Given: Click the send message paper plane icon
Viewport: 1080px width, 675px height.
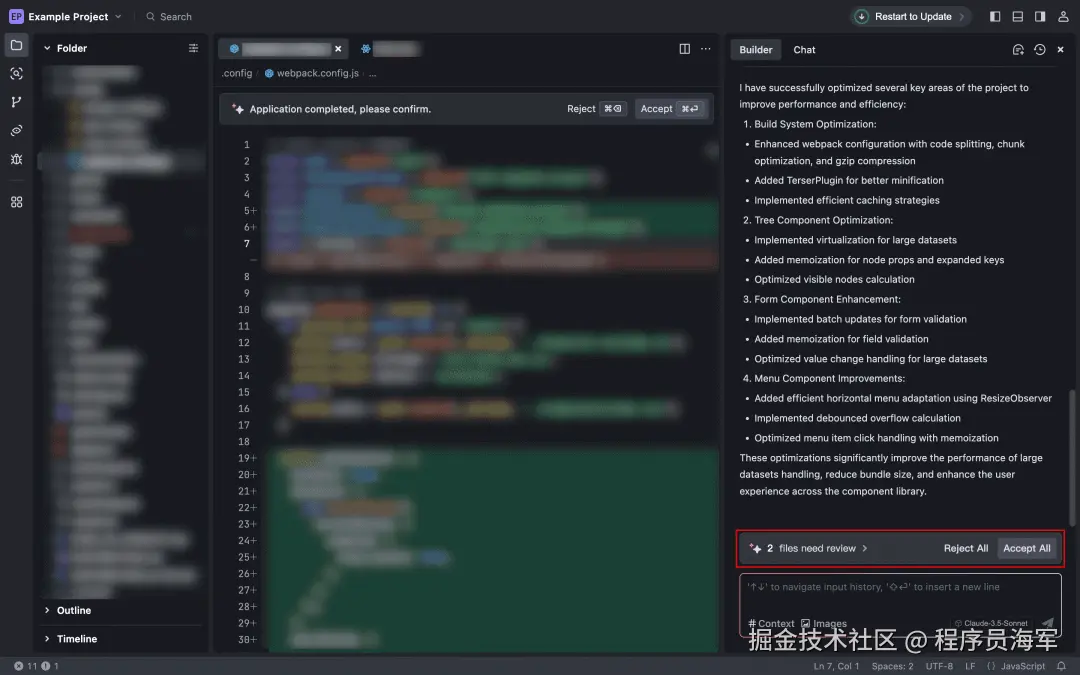Looking at the screenshot, I should 1048,623.
